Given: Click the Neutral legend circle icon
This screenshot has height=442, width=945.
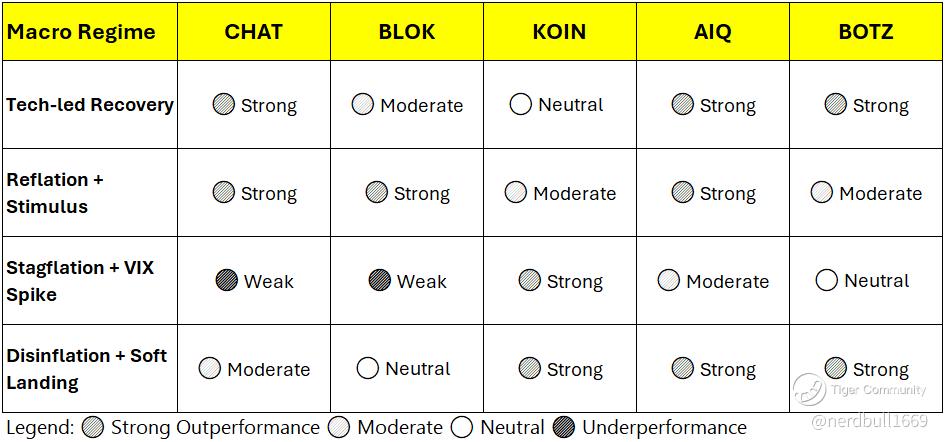Looking at the screenshot, I should pos(463,427).
